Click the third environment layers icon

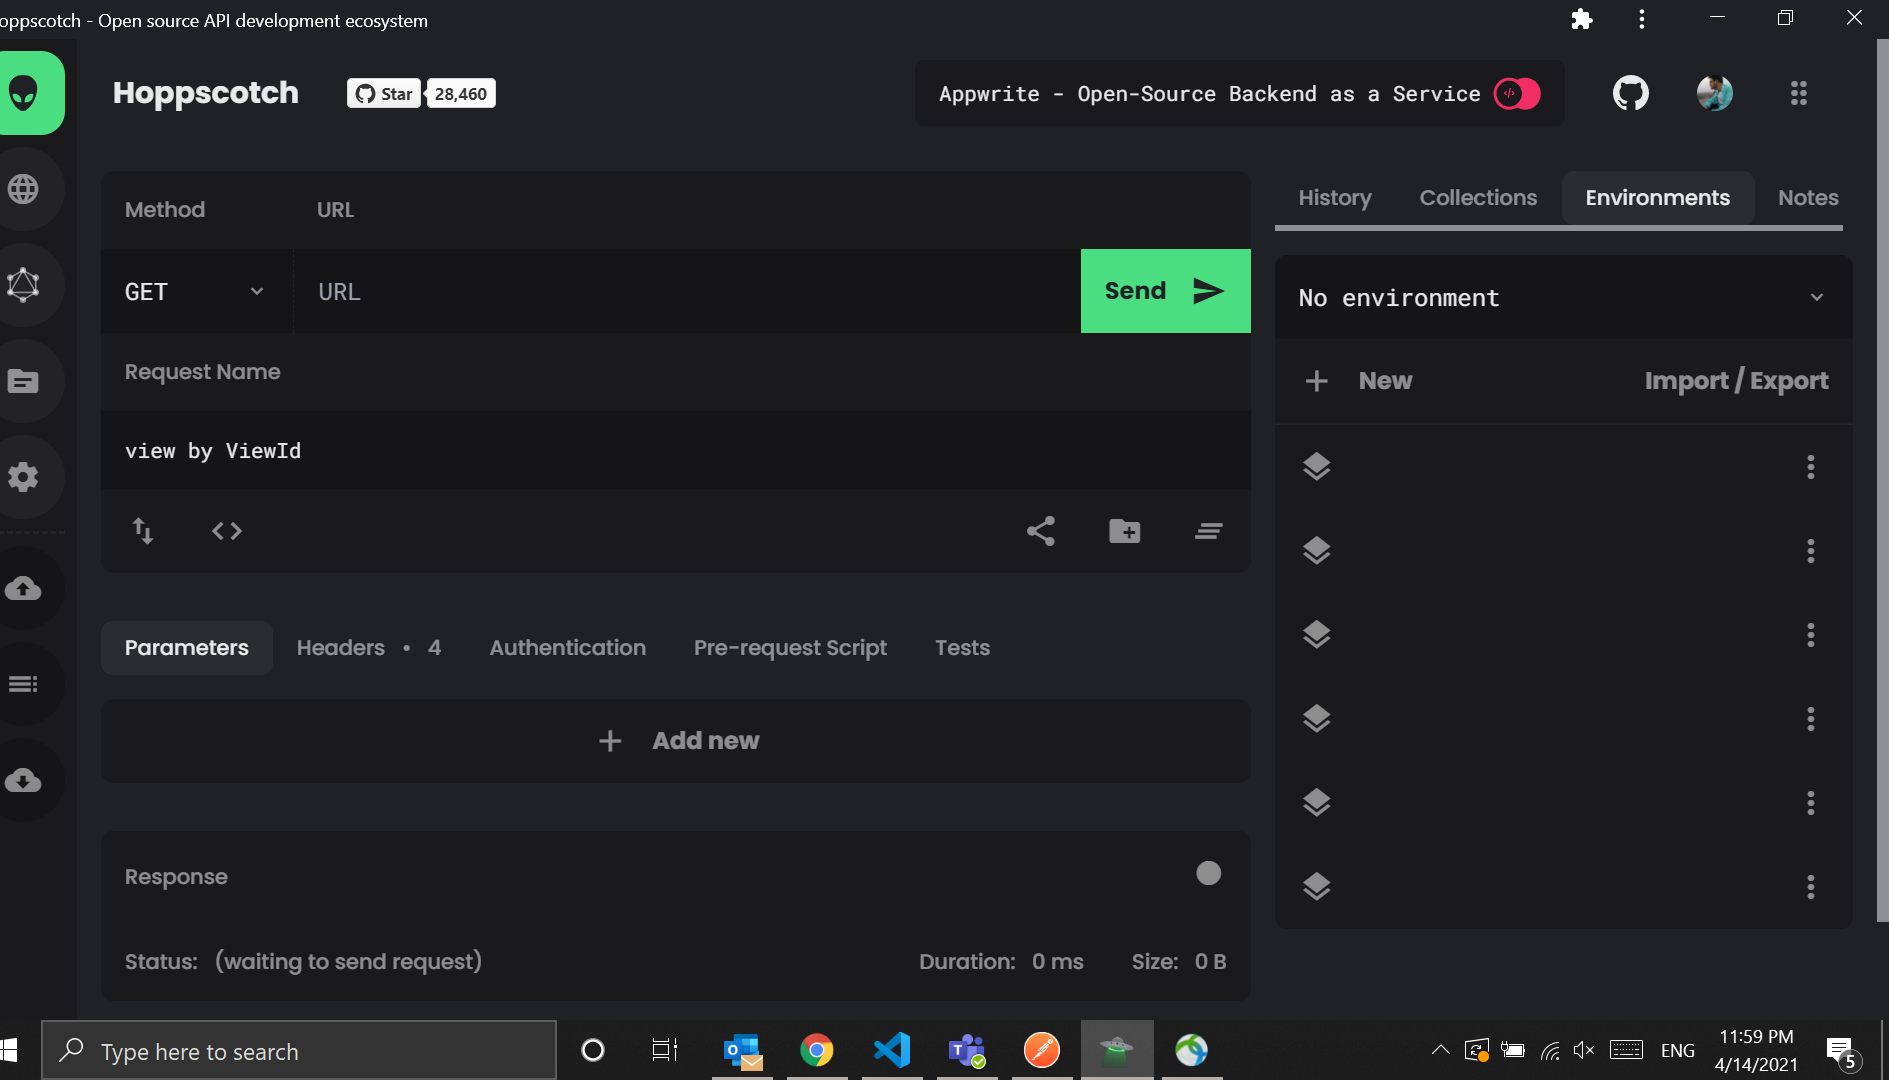click(1317, 635)
